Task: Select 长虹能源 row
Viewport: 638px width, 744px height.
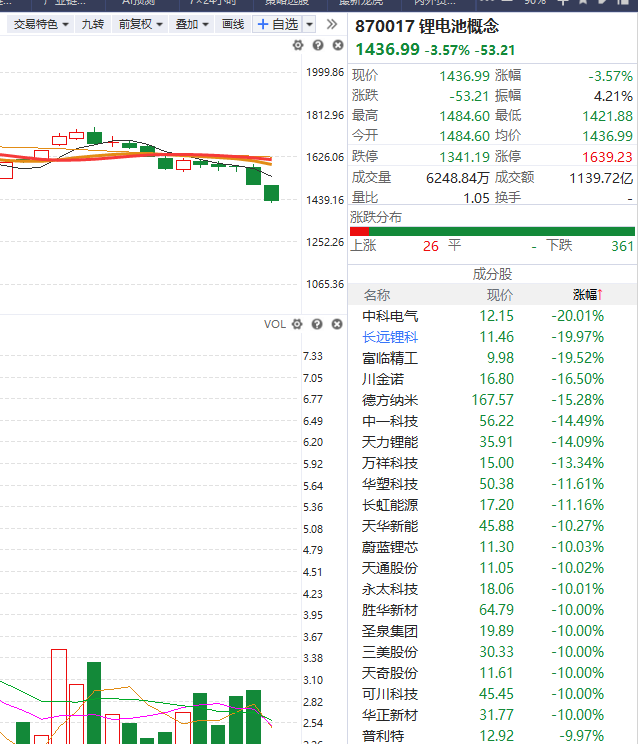Action: click(492, 505)
